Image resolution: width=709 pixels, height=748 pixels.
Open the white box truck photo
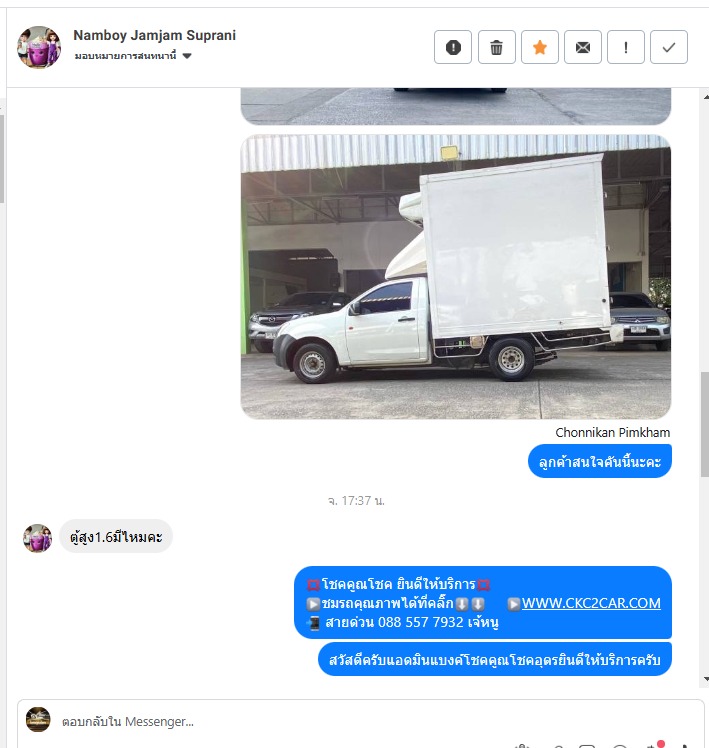456,277
